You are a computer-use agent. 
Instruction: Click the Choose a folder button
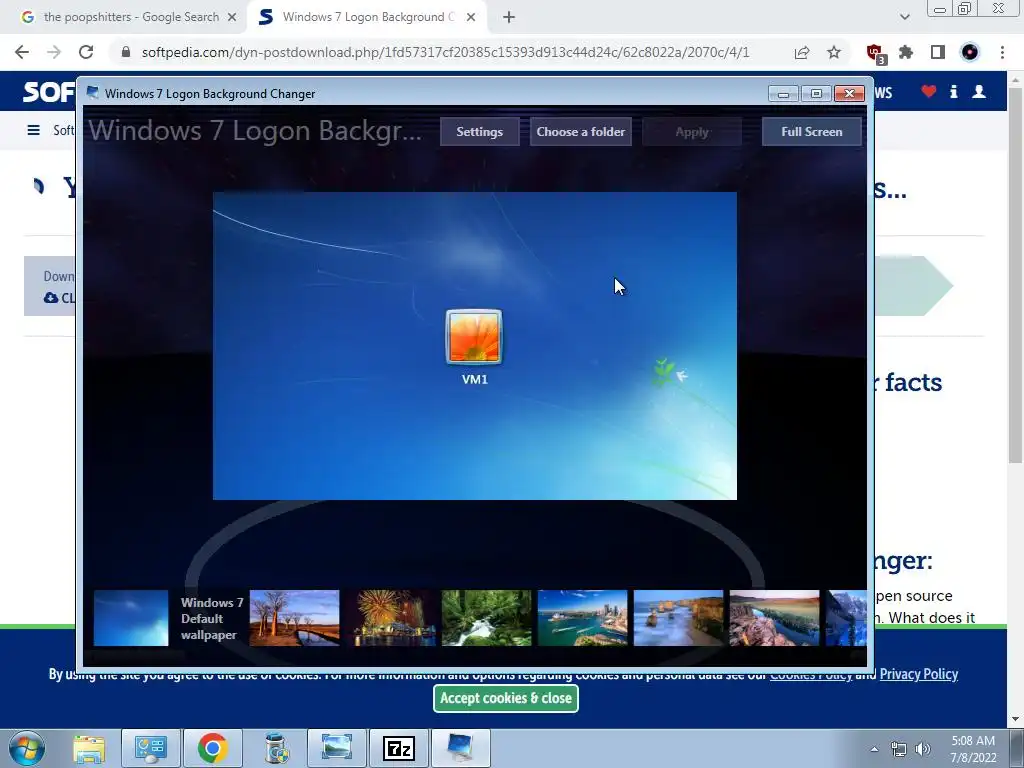(581, 132)
